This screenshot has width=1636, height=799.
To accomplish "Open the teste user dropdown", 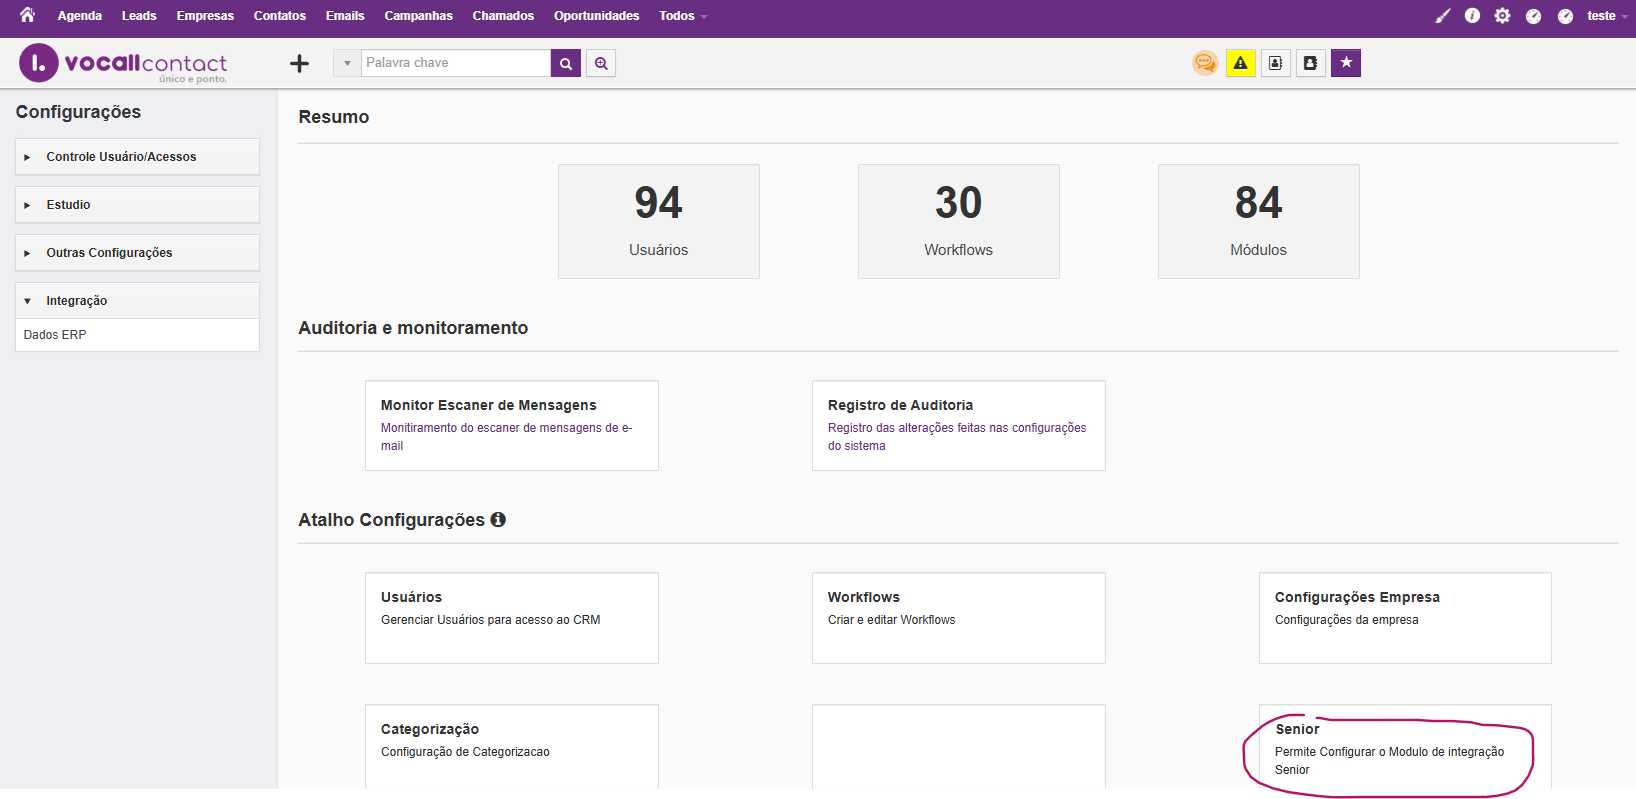I will coord(1606,16).
